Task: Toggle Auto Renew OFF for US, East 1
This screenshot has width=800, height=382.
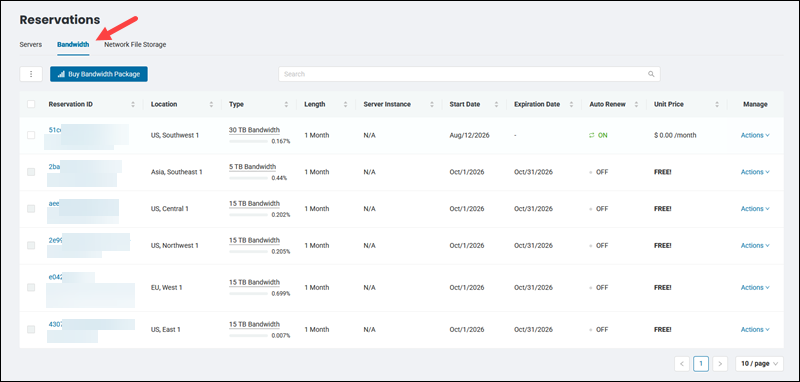Action: point(599,329)
